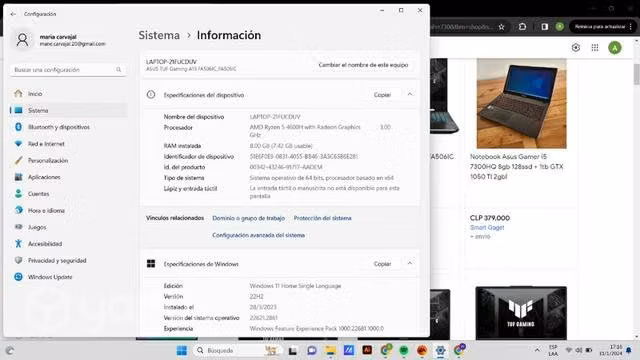This screenshot has height=360, width=640.
Task: Open Google settings gear in browser page
Action: (x=576, y=48)
